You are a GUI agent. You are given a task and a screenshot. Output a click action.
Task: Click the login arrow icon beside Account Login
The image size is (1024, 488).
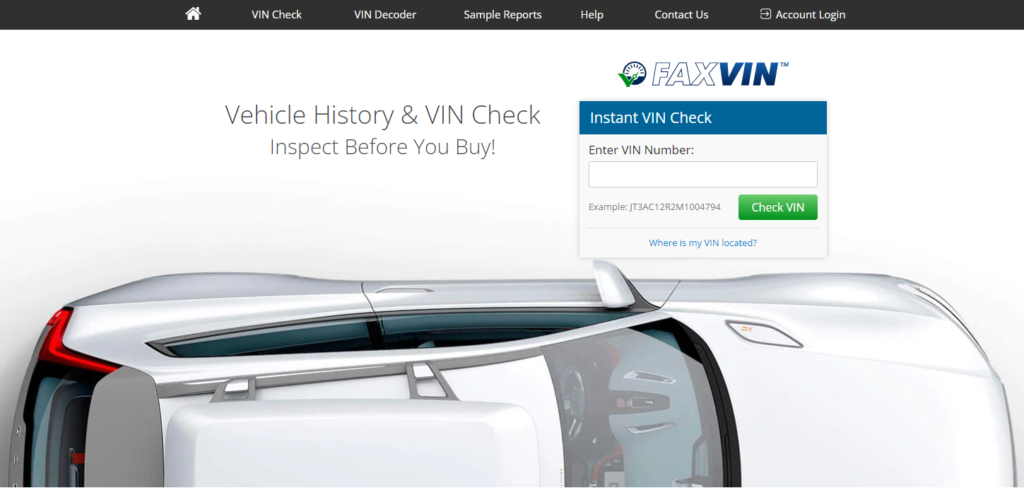point(765,14)
